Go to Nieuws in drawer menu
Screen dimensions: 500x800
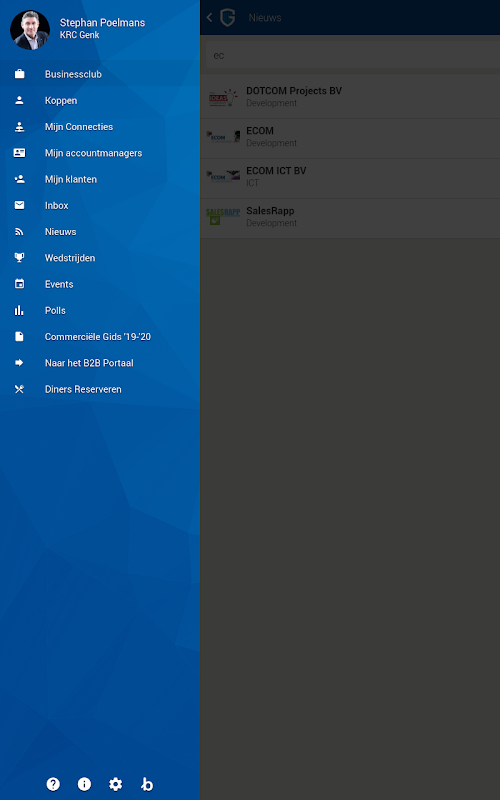coord(99,232)
